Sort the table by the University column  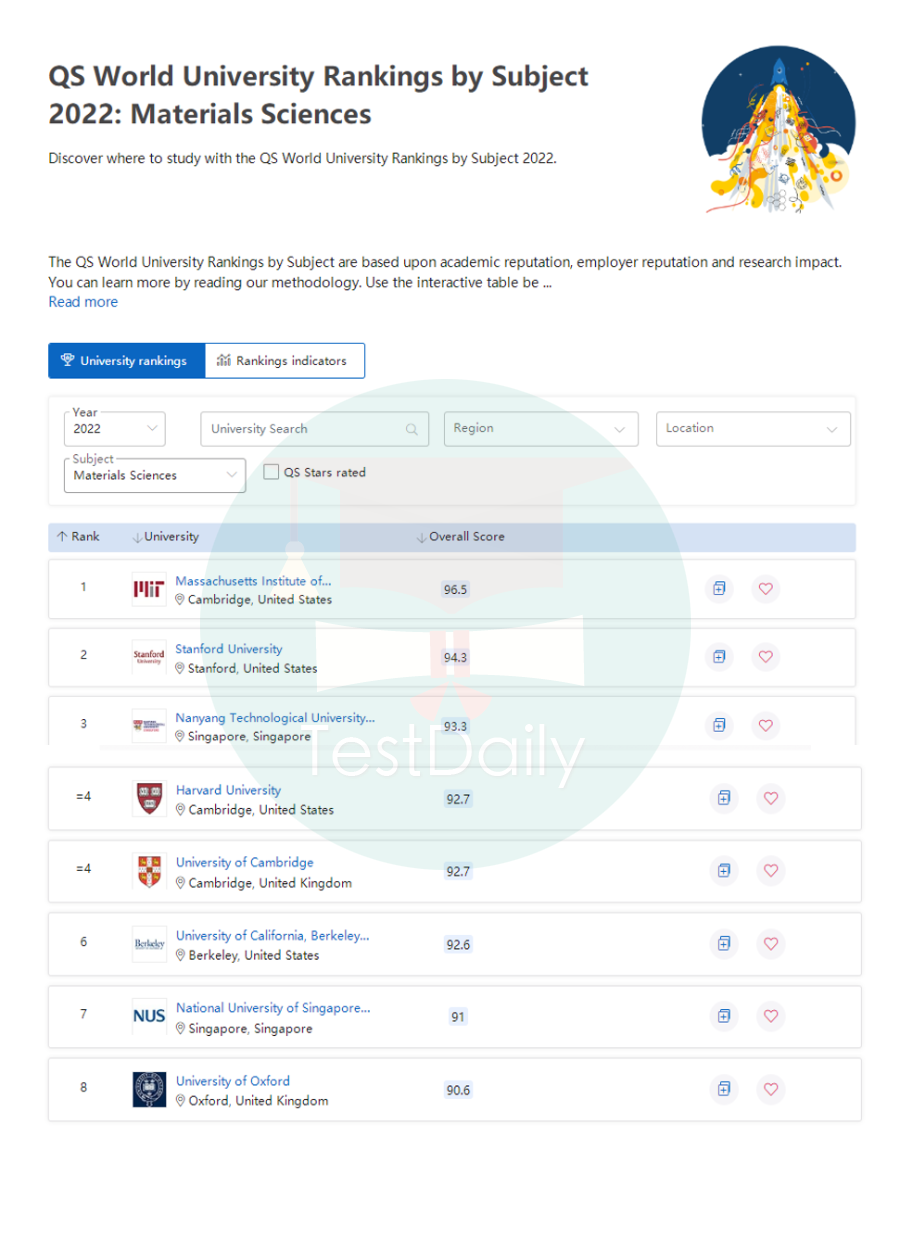(x=166, y=537)
